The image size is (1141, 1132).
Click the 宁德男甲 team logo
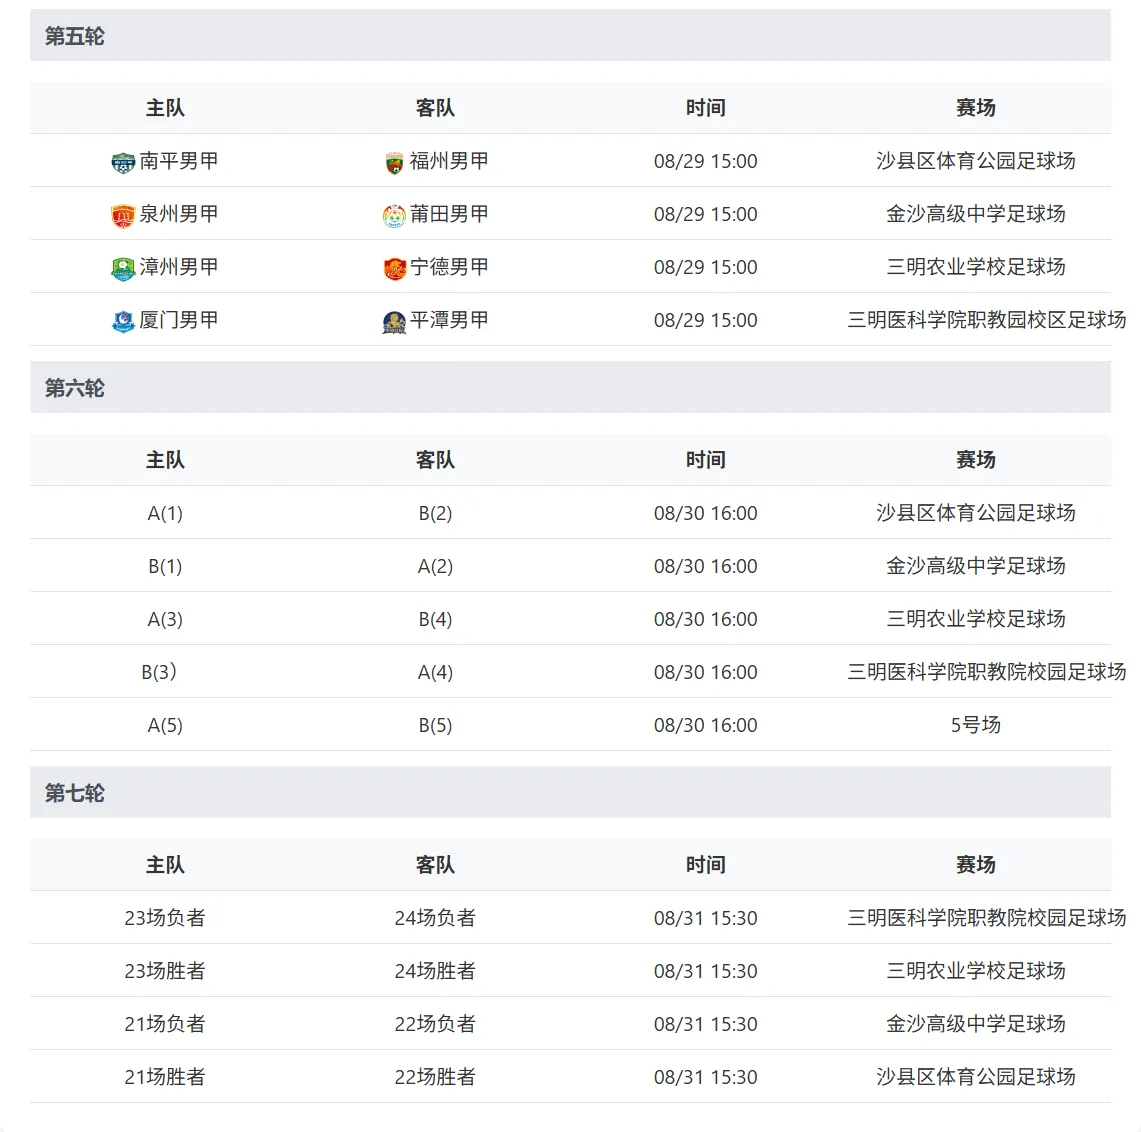pyautogui.click(x=394, y=268)
